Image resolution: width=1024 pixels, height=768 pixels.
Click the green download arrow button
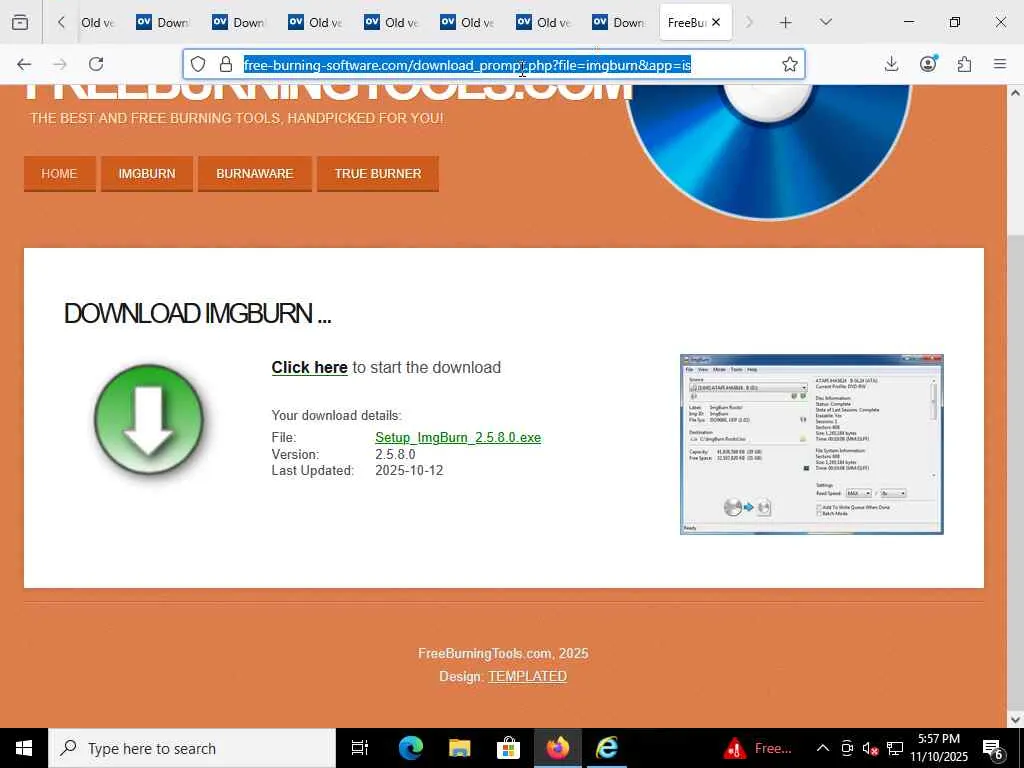[149, 419]
